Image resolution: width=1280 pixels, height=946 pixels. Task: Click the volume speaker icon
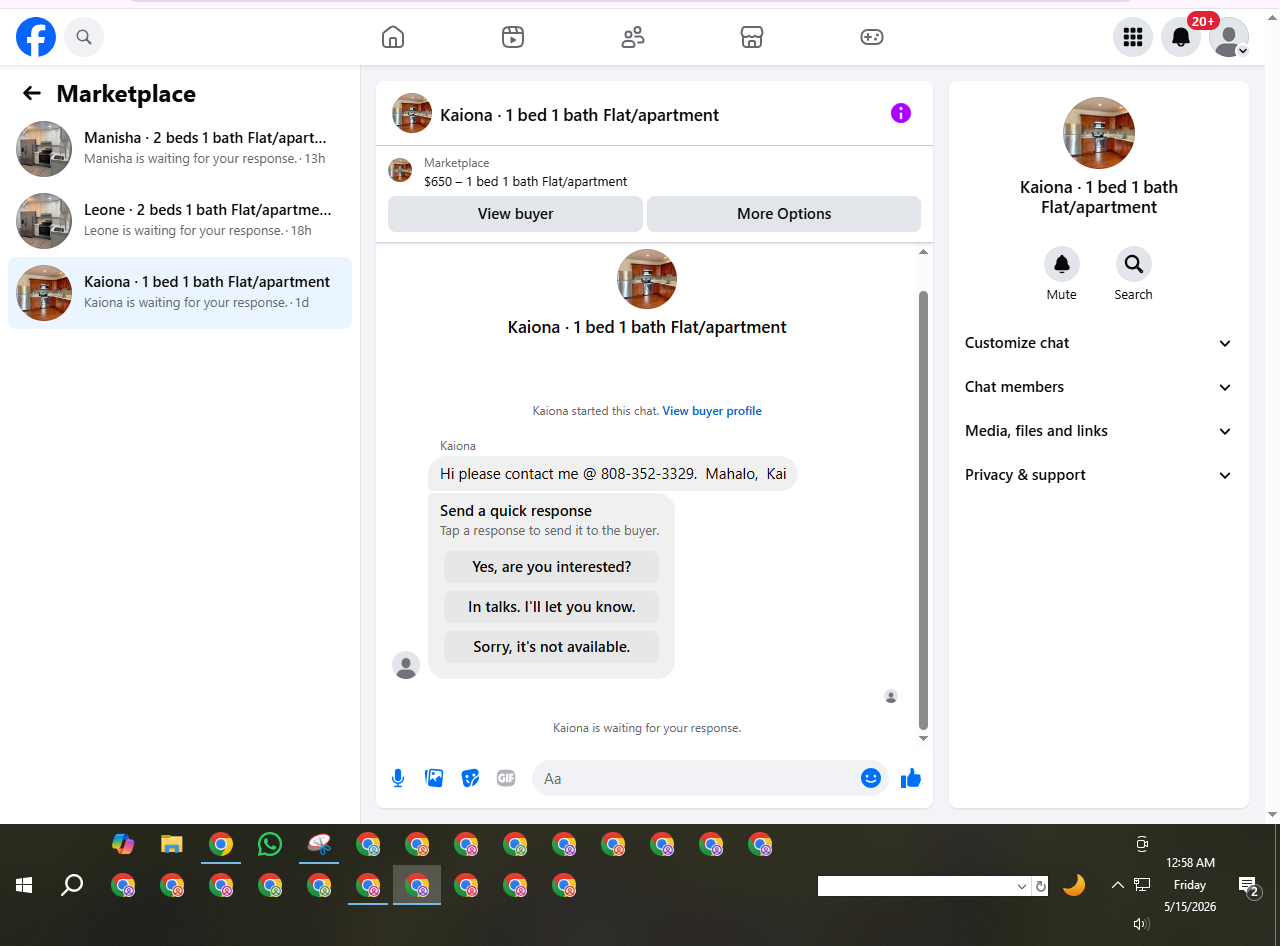[x=1141, y=924]
